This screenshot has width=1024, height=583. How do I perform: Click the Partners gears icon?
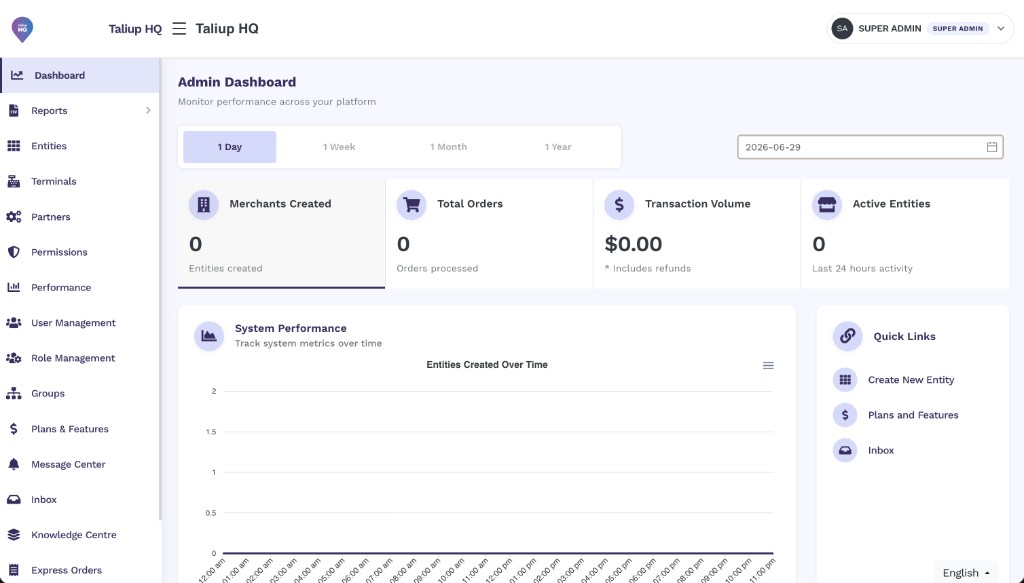(14, 216)
